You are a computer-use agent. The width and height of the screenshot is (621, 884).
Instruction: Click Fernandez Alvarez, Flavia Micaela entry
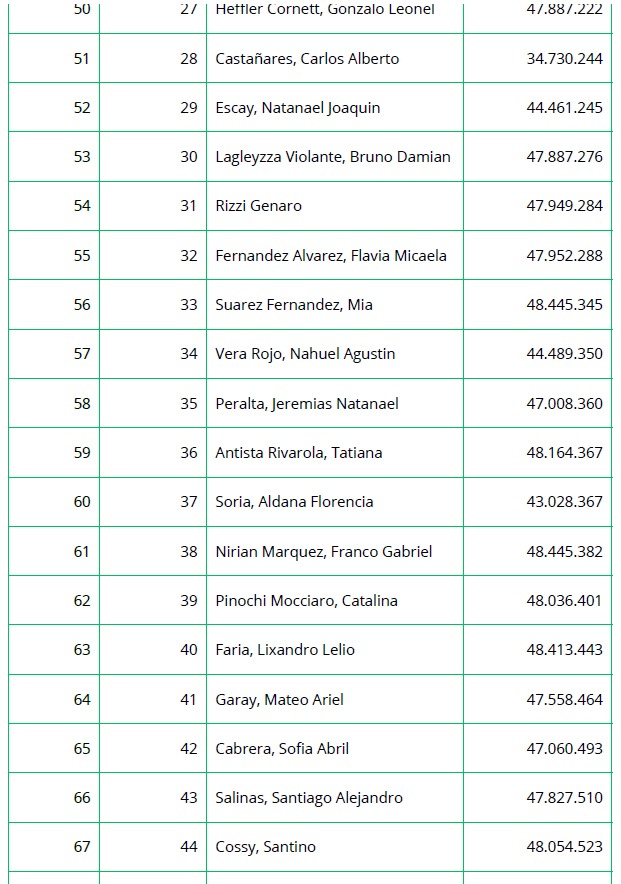[331, 256]
